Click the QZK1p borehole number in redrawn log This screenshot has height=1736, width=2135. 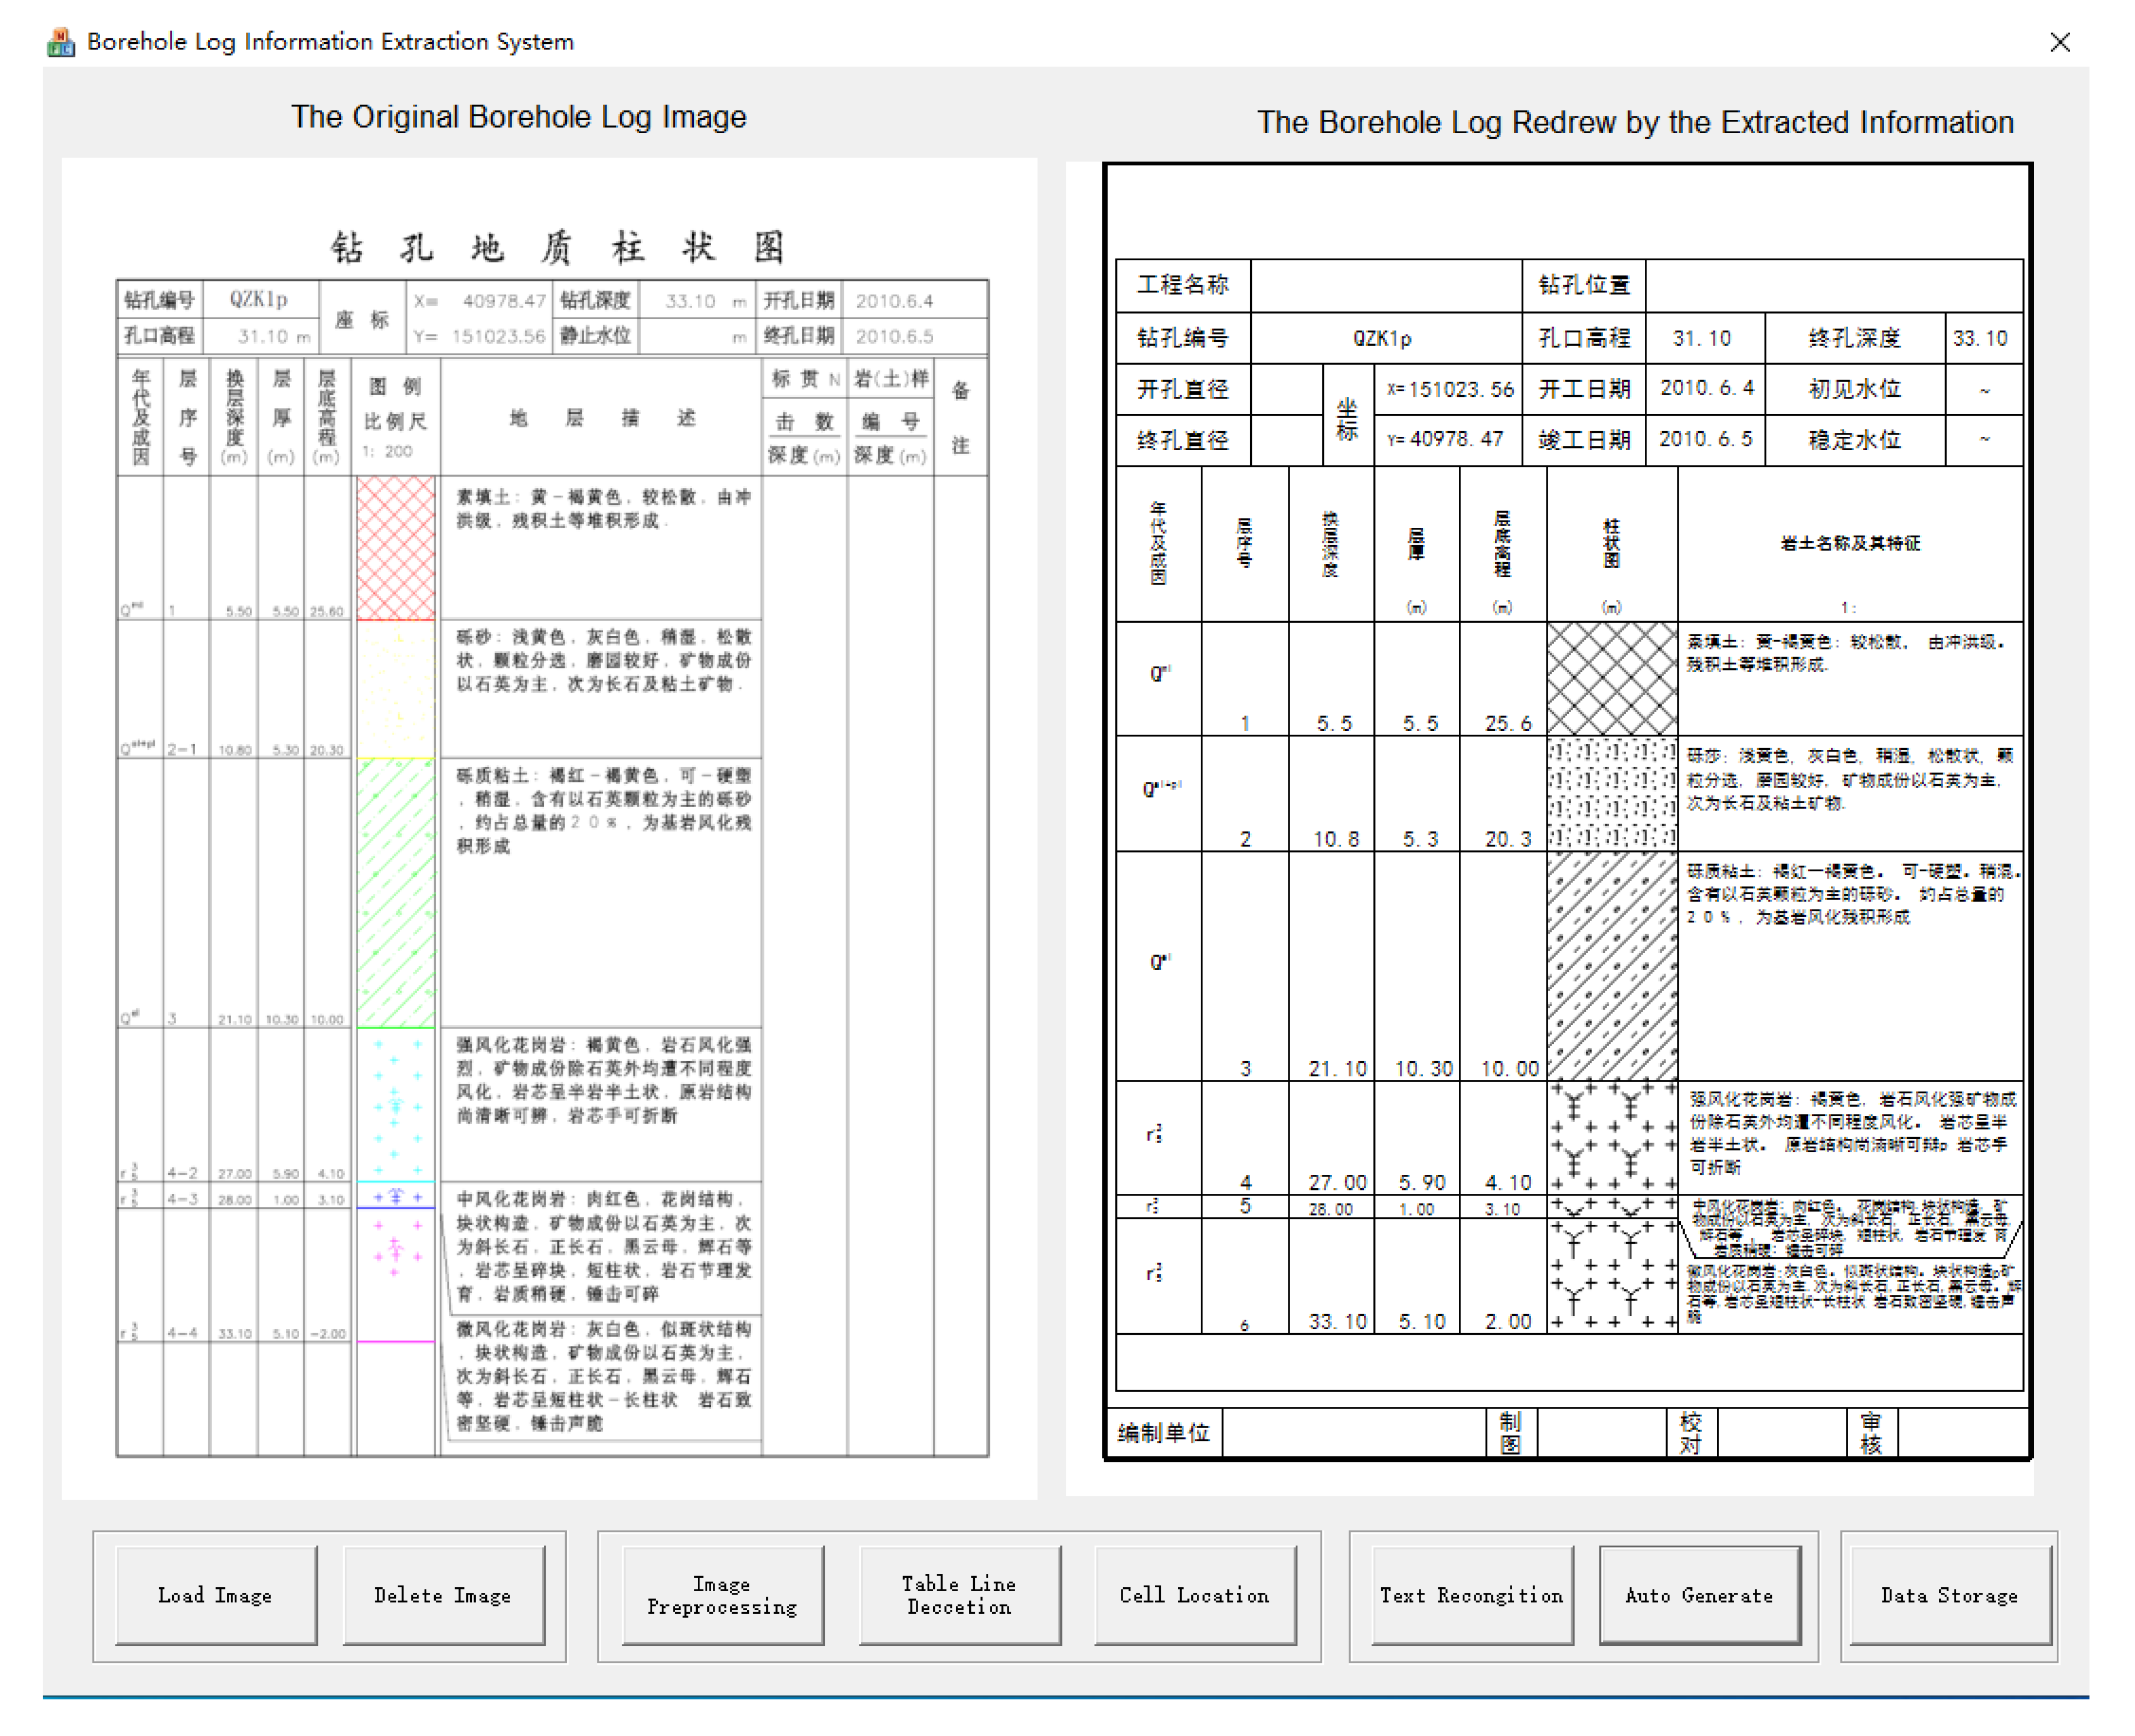point(1383,338)
